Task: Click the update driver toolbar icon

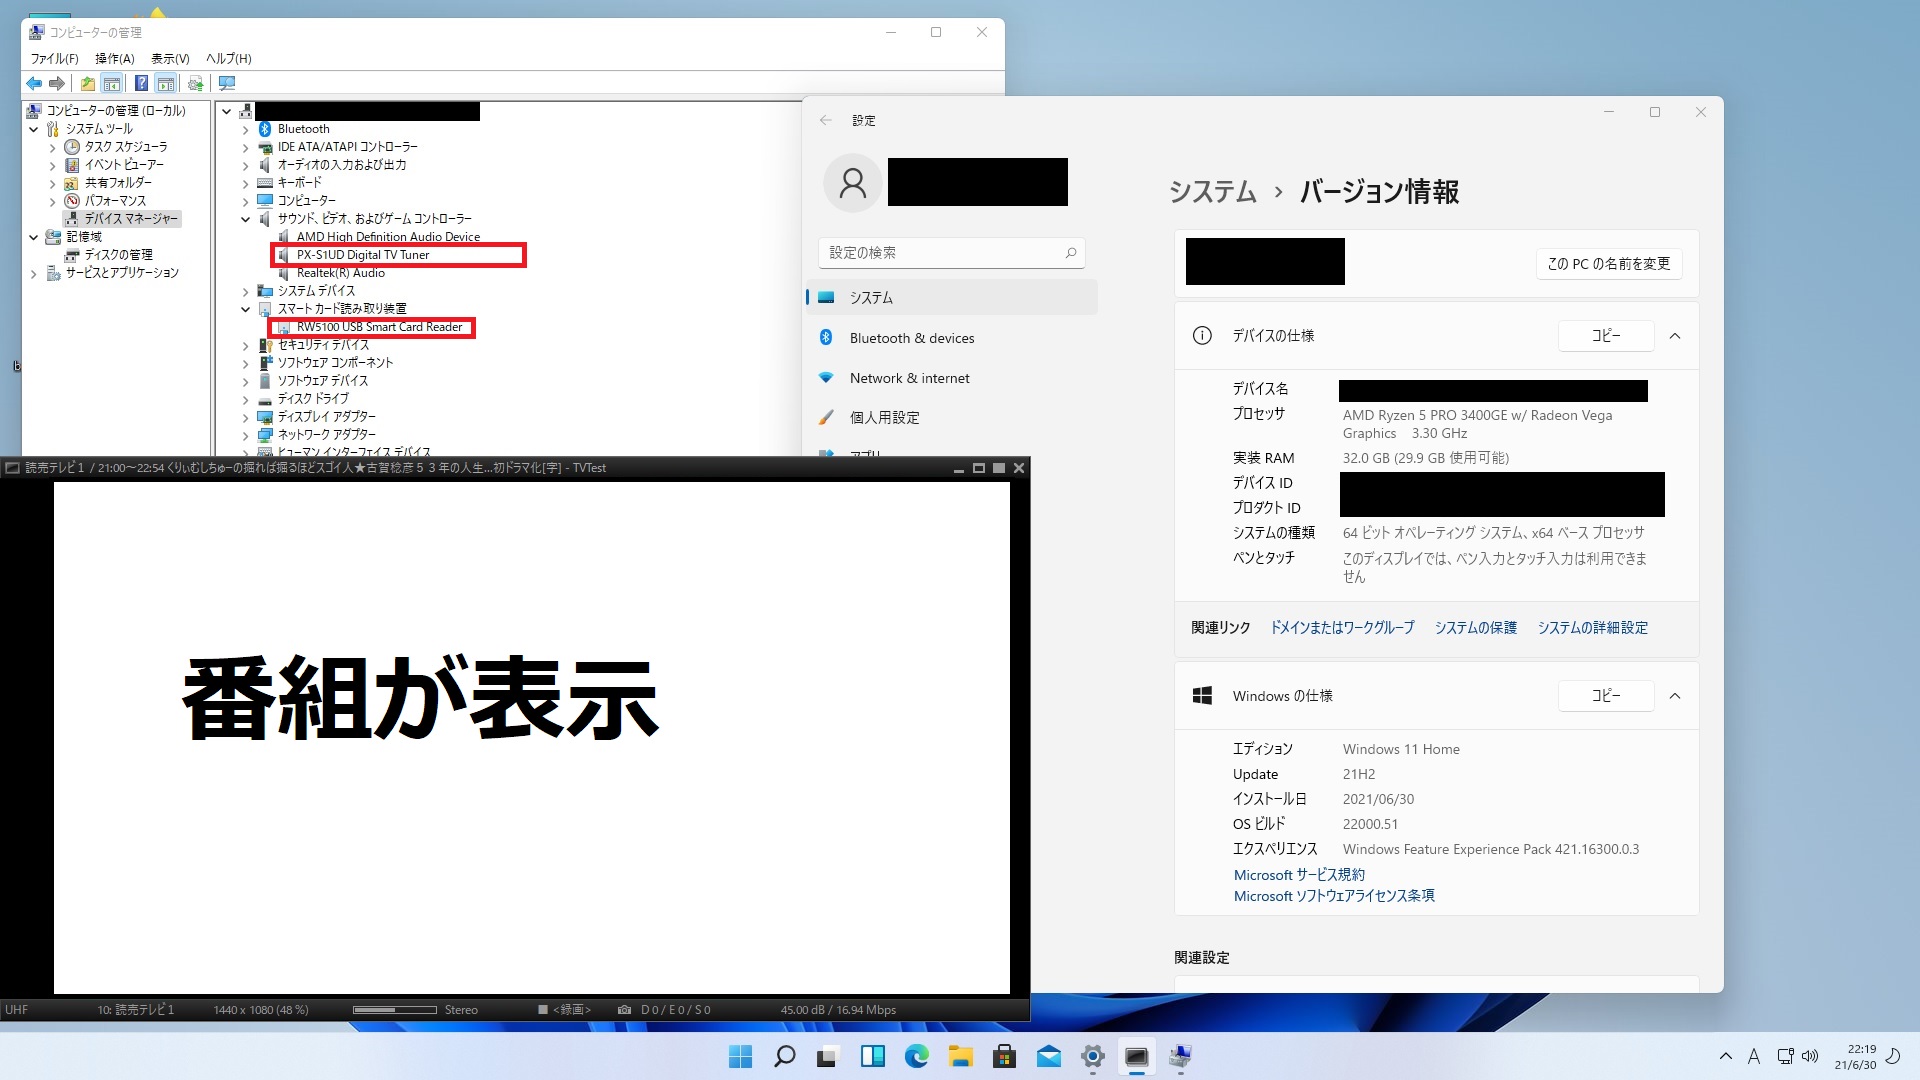Action: pyautogui.click(x=196, y=83)
